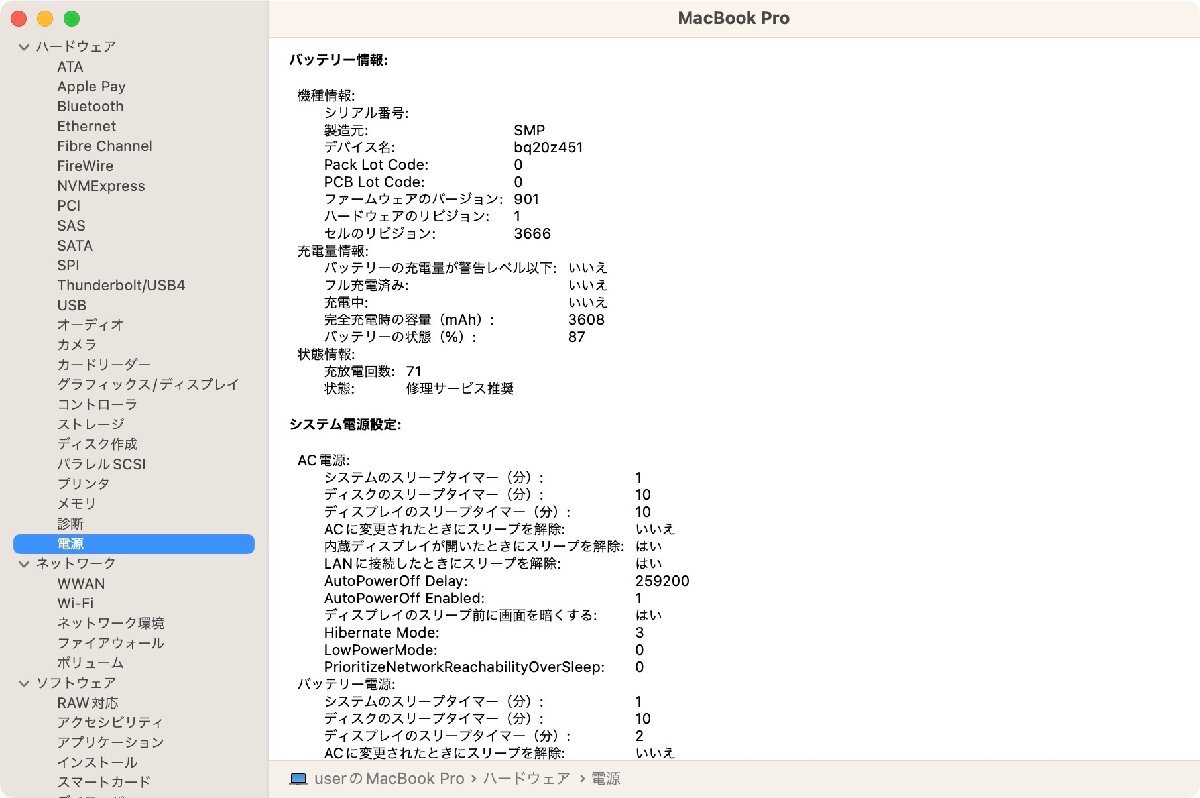Open NVMExpress info
1200x798 pixels.
coord(101,186)
